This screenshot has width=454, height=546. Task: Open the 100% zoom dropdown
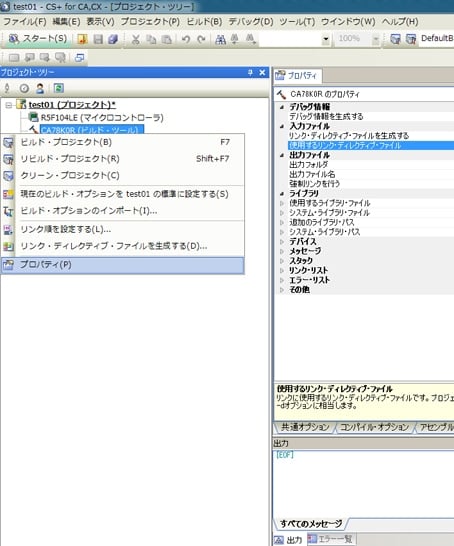coord(375,39)
